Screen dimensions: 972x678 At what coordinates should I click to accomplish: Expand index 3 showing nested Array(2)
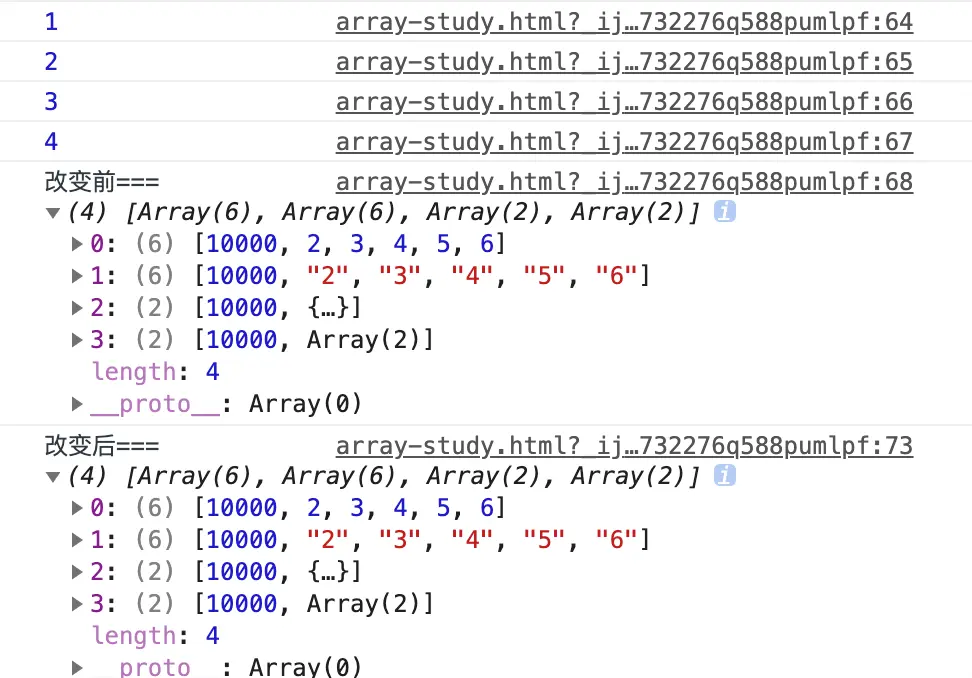coord(78,339)
